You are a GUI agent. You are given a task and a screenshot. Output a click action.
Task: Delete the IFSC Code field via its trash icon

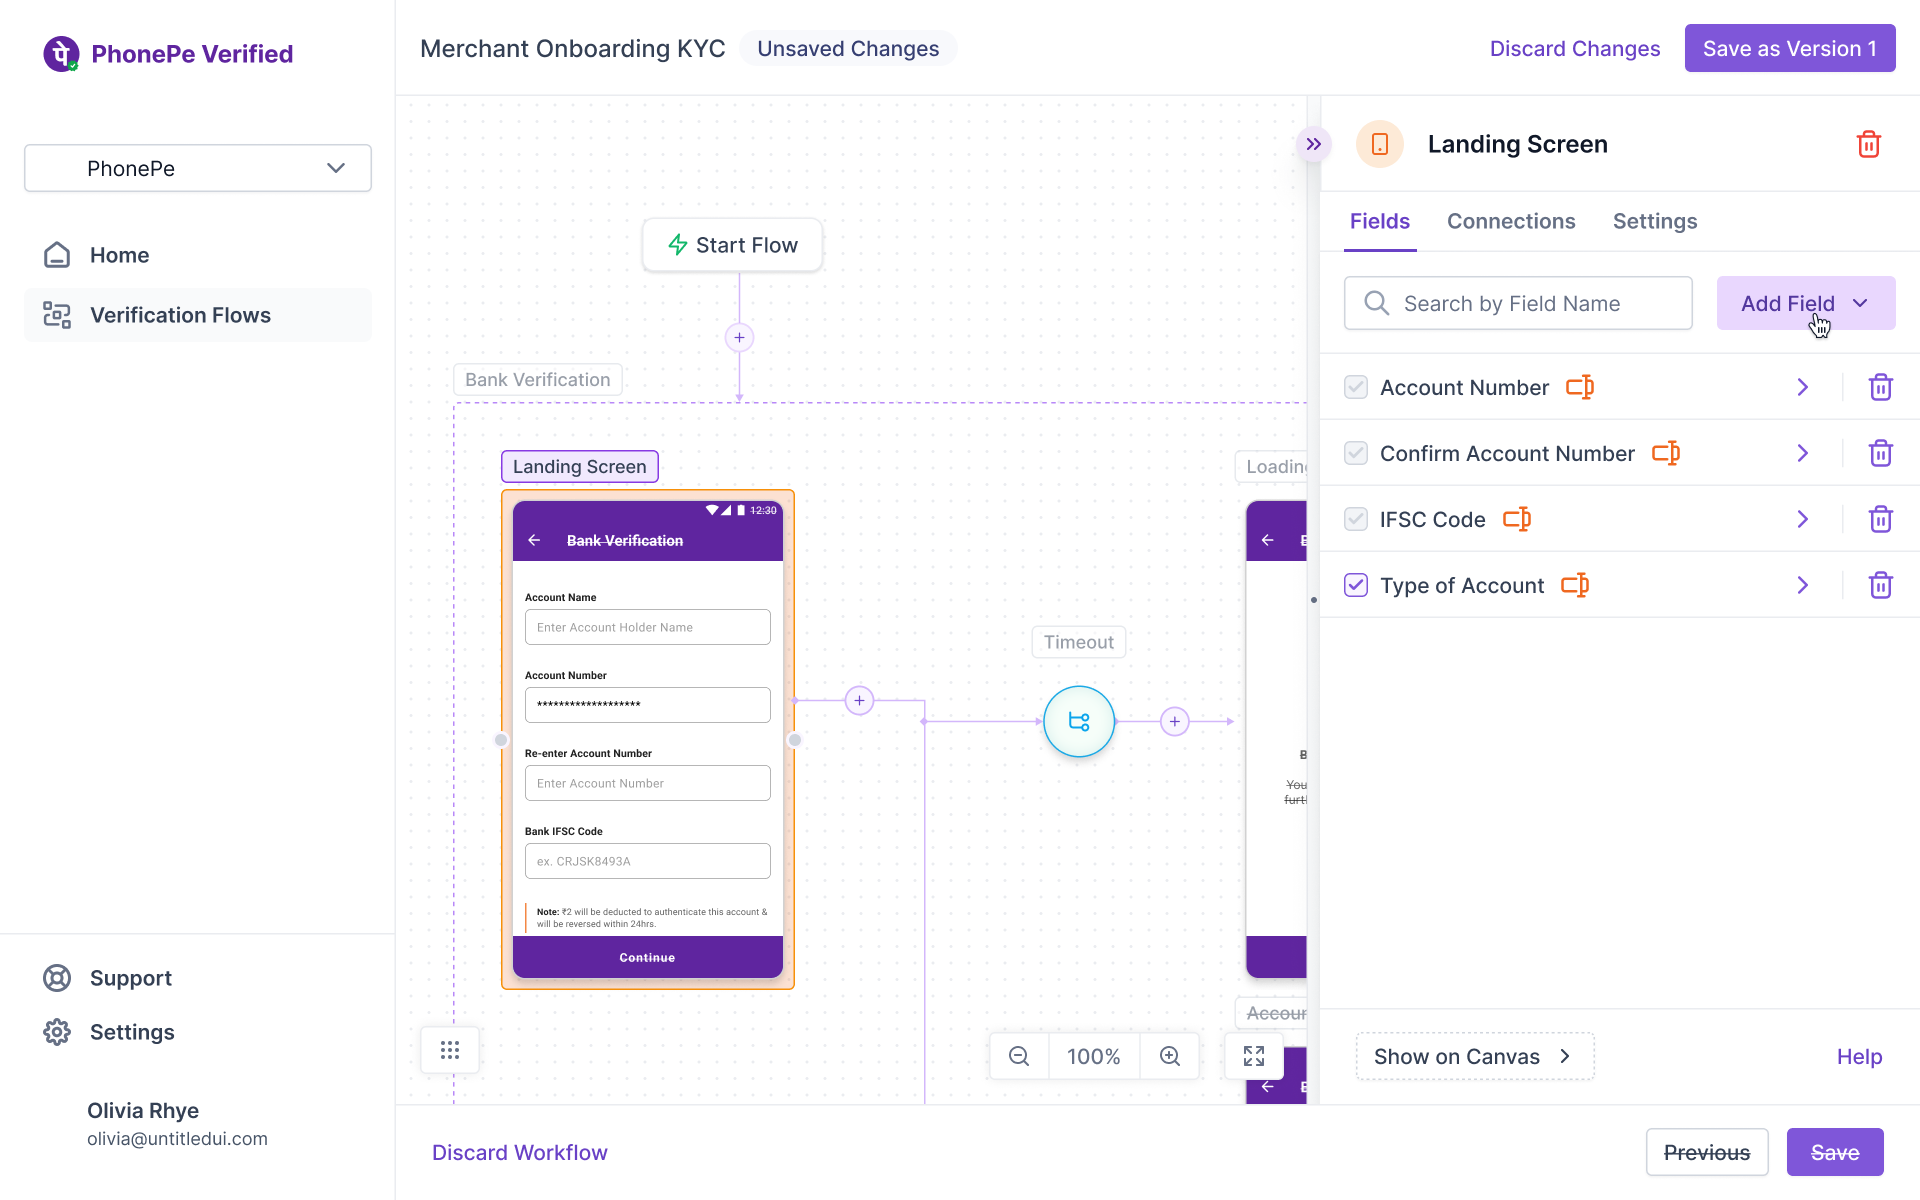[1880, 519]
